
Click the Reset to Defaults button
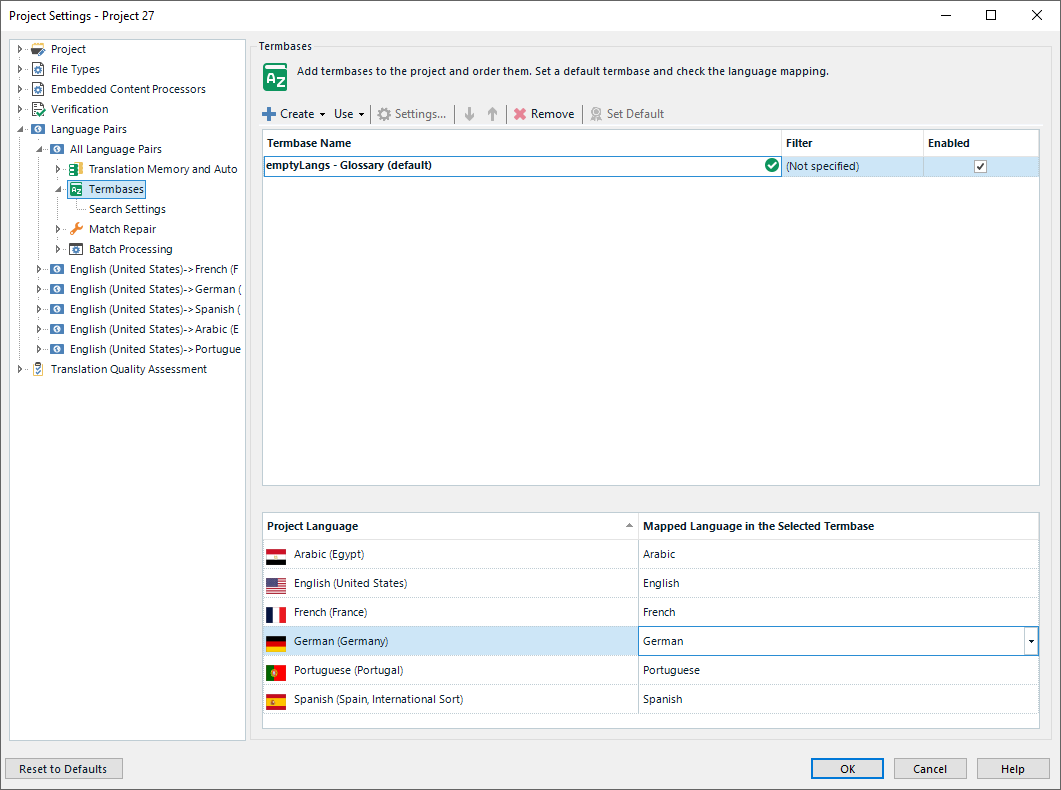click(x=64, y=769)
